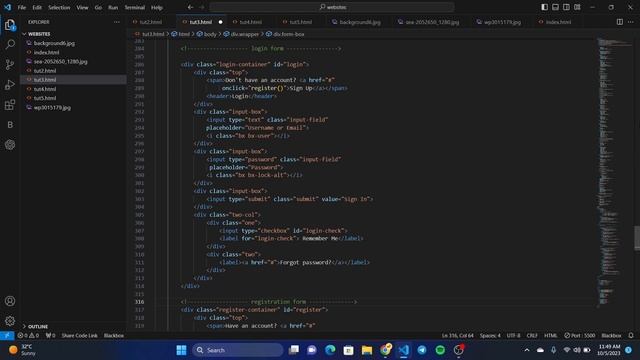Toggle the primary side bar layout icon
Viewport: 640px width, 360px height.
[544, 7]
